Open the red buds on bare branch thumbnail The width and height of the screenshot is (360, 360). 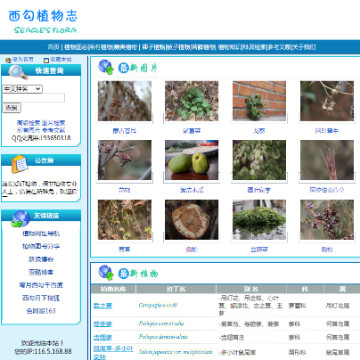point(125,160)
